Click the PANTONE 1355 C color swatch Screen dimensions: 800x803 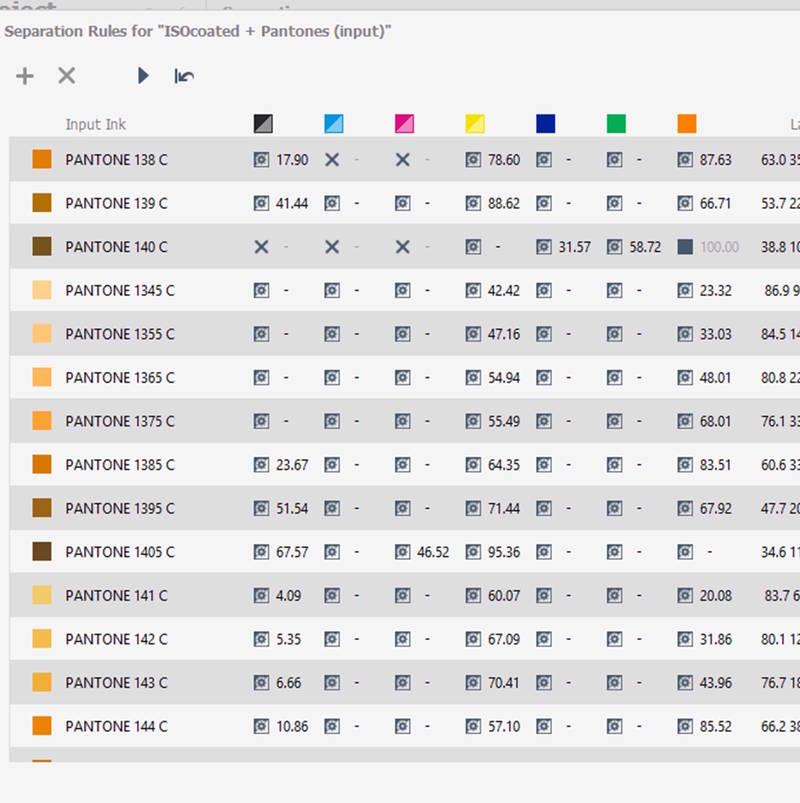pos(42,333)
